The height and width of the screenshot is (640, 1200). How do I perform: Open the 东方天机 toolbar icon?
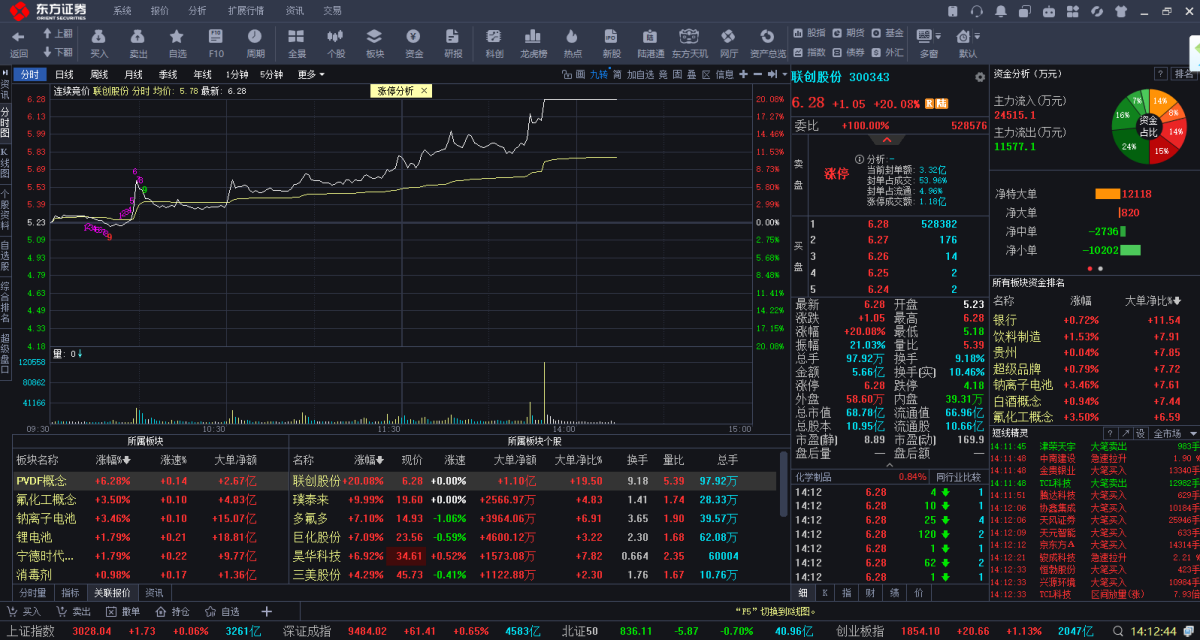(x=690, y=42)
